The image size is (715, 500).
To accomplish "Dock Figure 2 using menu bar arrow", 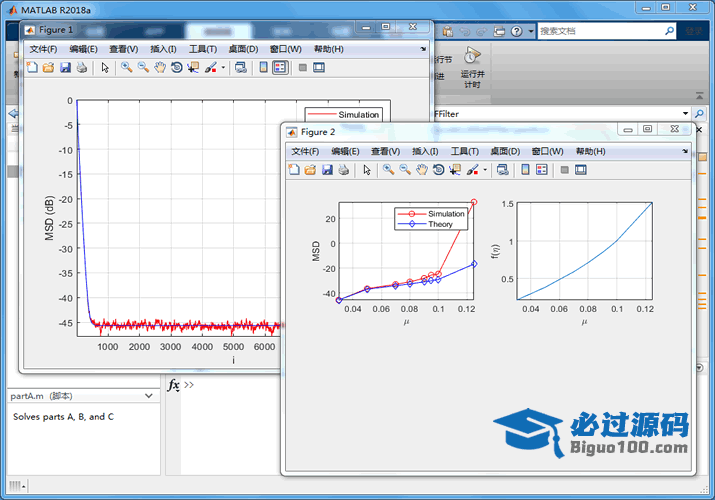I will pos(685,151).
